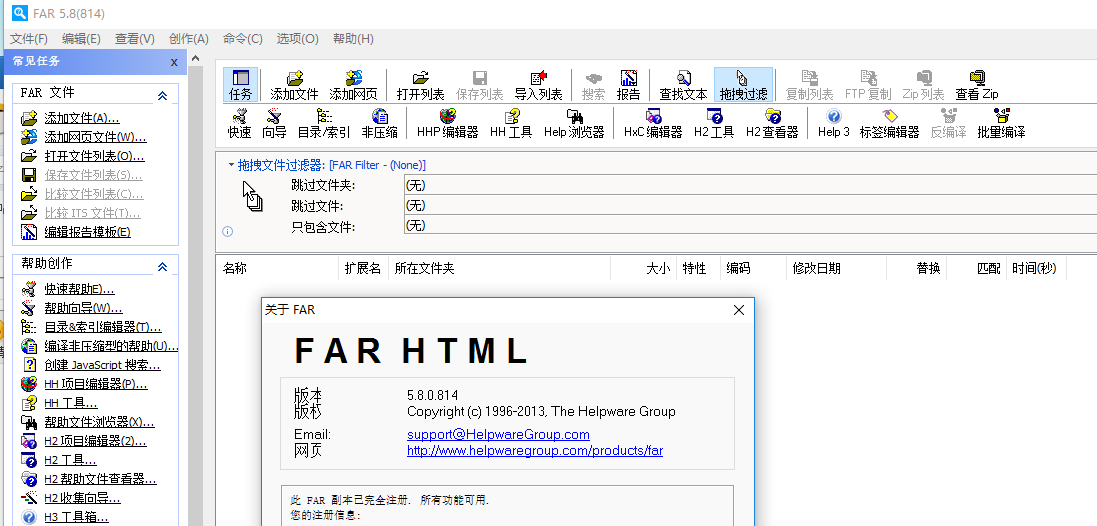Open 编辑(E) menu

coord(81,38)
